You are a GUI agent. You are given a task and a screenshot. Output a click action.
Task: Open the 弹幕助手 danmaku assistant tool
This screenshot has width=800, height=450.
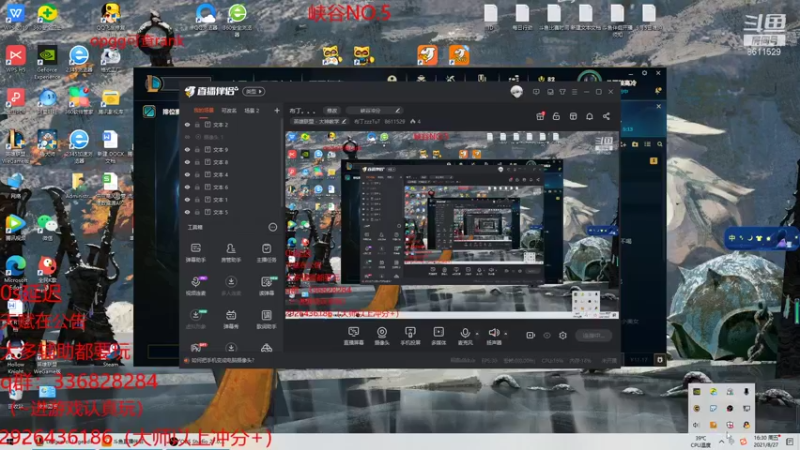point(195,253)
